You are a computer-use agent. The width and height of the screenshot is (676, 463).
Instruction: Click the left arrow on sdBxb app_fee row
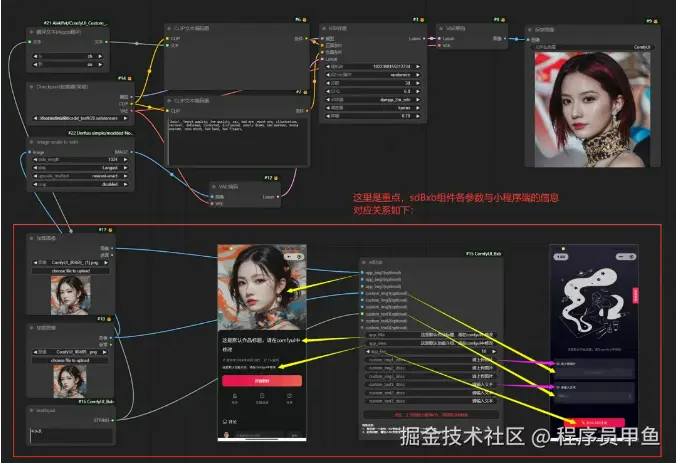tap(368, 351)
